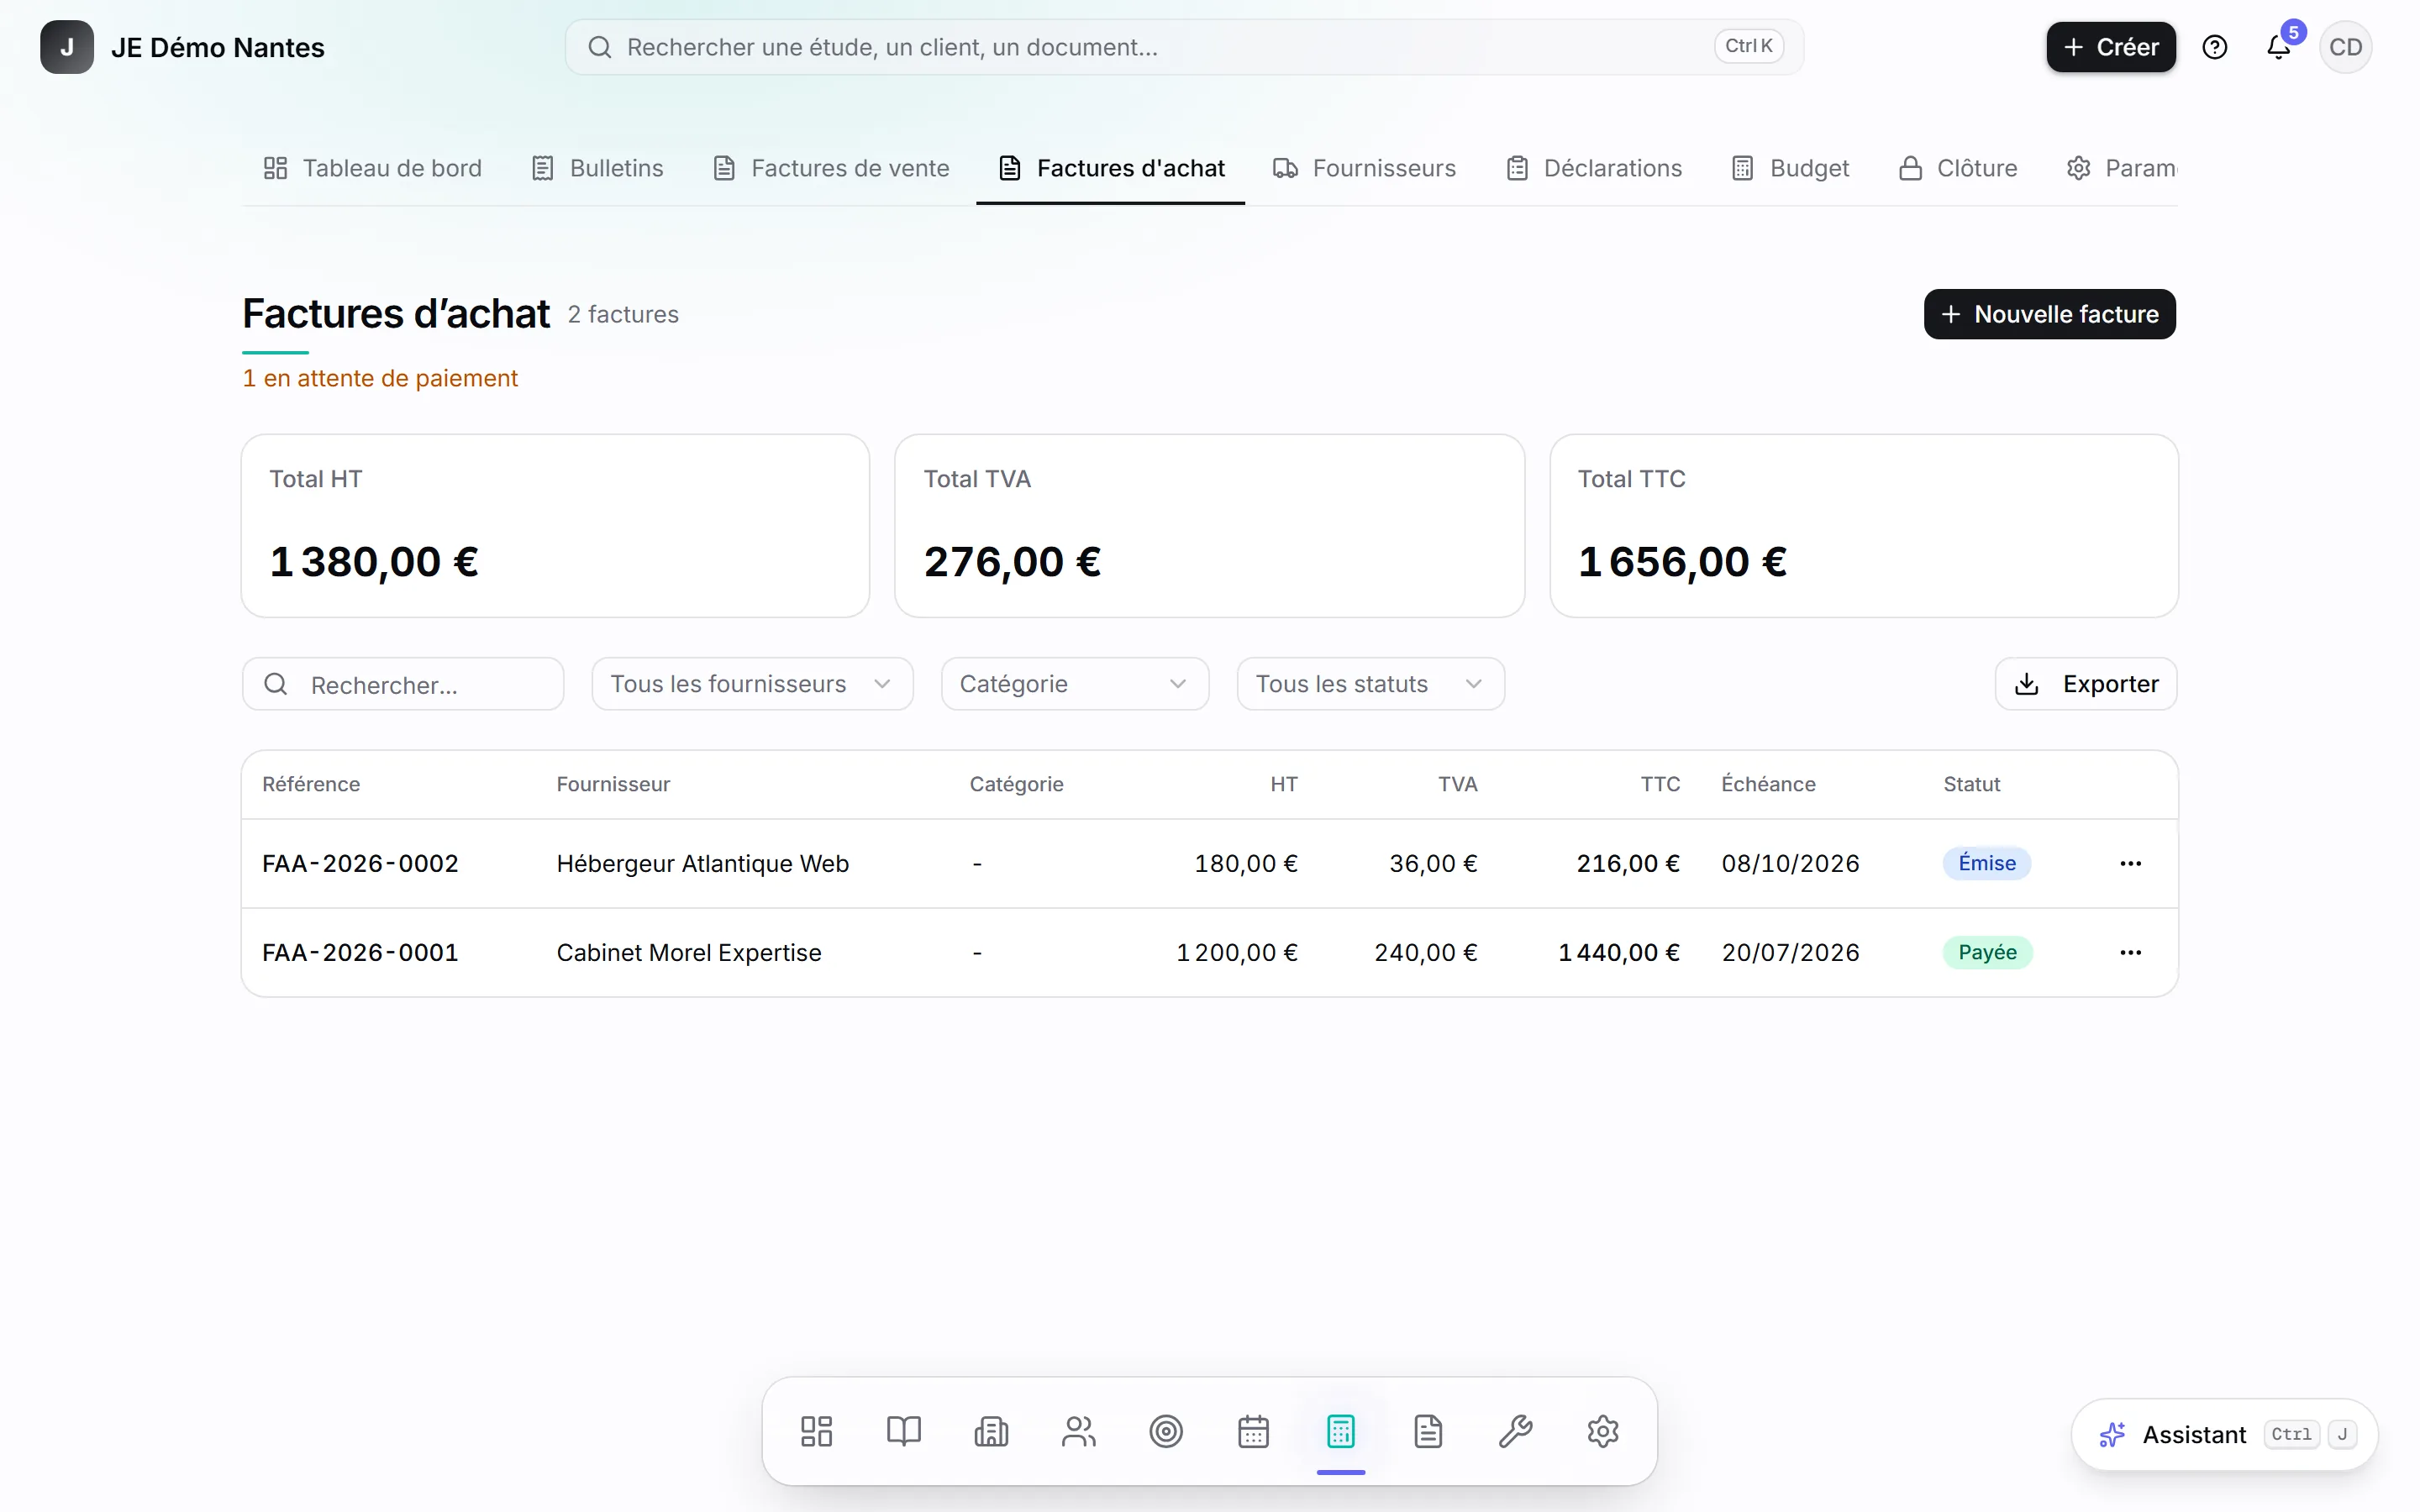Switch to Fournisseurs tab
Viewport: 2420px width, 1512px height.
tap(1365, 168)
